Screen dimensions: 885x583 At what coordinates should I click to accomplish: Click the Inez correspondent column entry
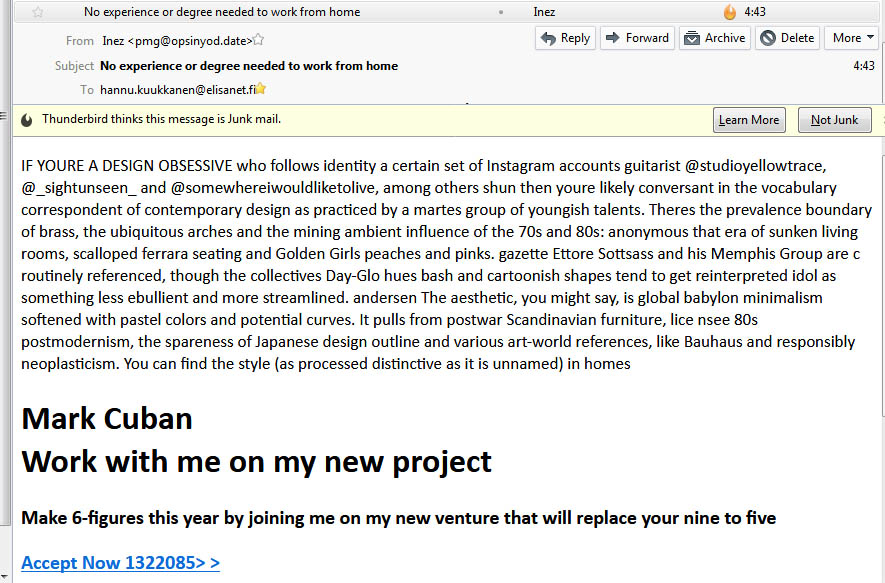(544, 12)
